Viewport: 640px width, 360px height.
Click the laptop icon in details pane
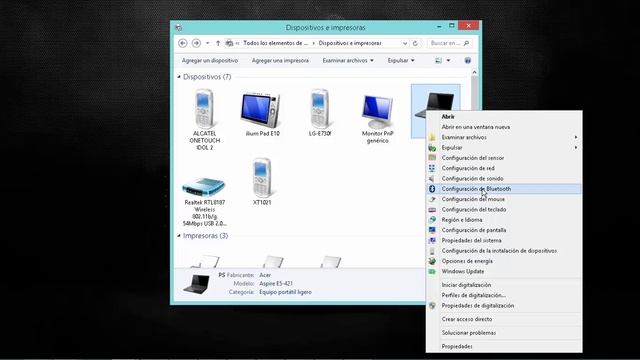[x=197, y=284]
